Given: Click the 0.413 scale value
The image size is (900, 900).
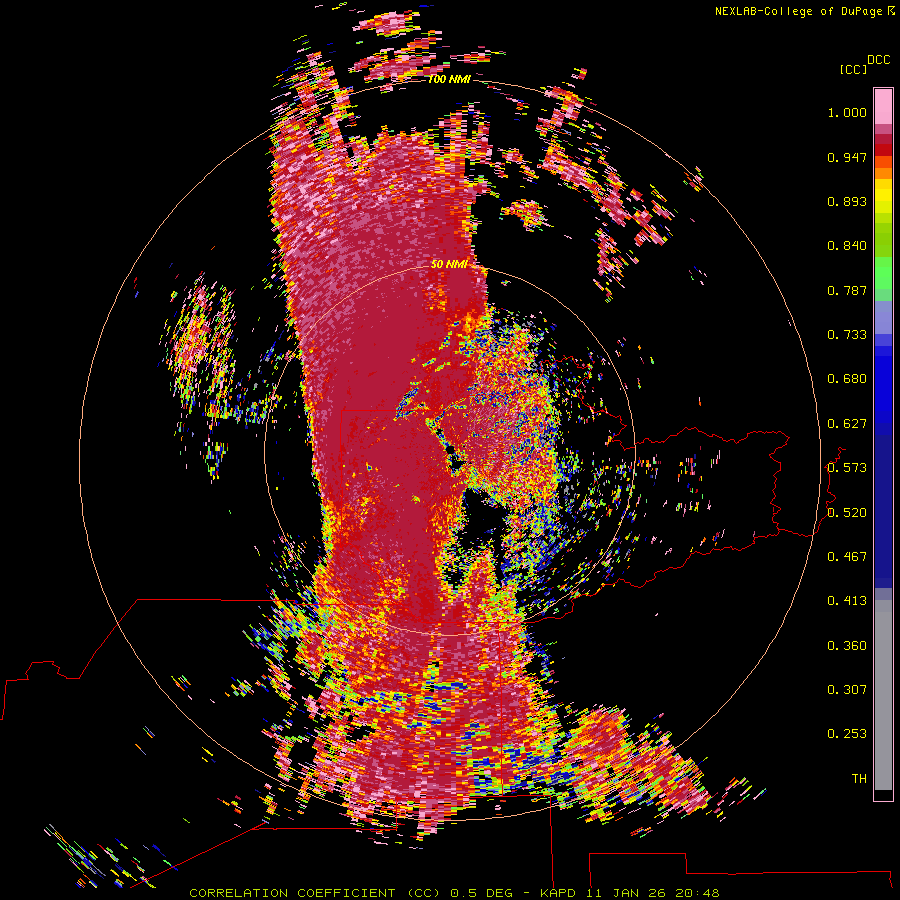Looking at the screenshot, I should [847, 601].
